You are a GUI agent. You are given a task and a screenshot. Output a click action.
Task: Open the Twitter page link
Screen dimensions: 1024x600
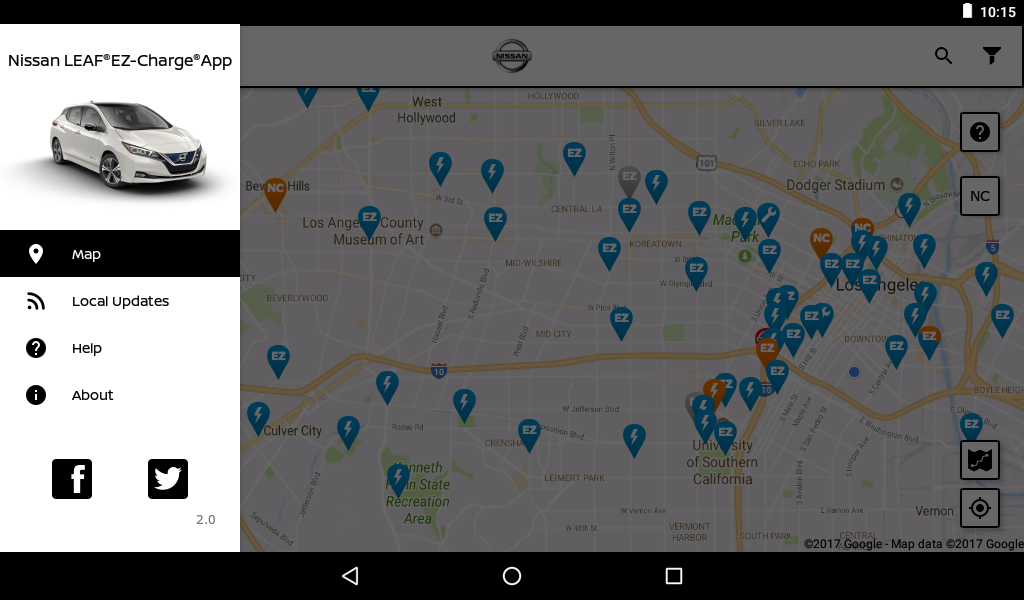pos(168,479)
